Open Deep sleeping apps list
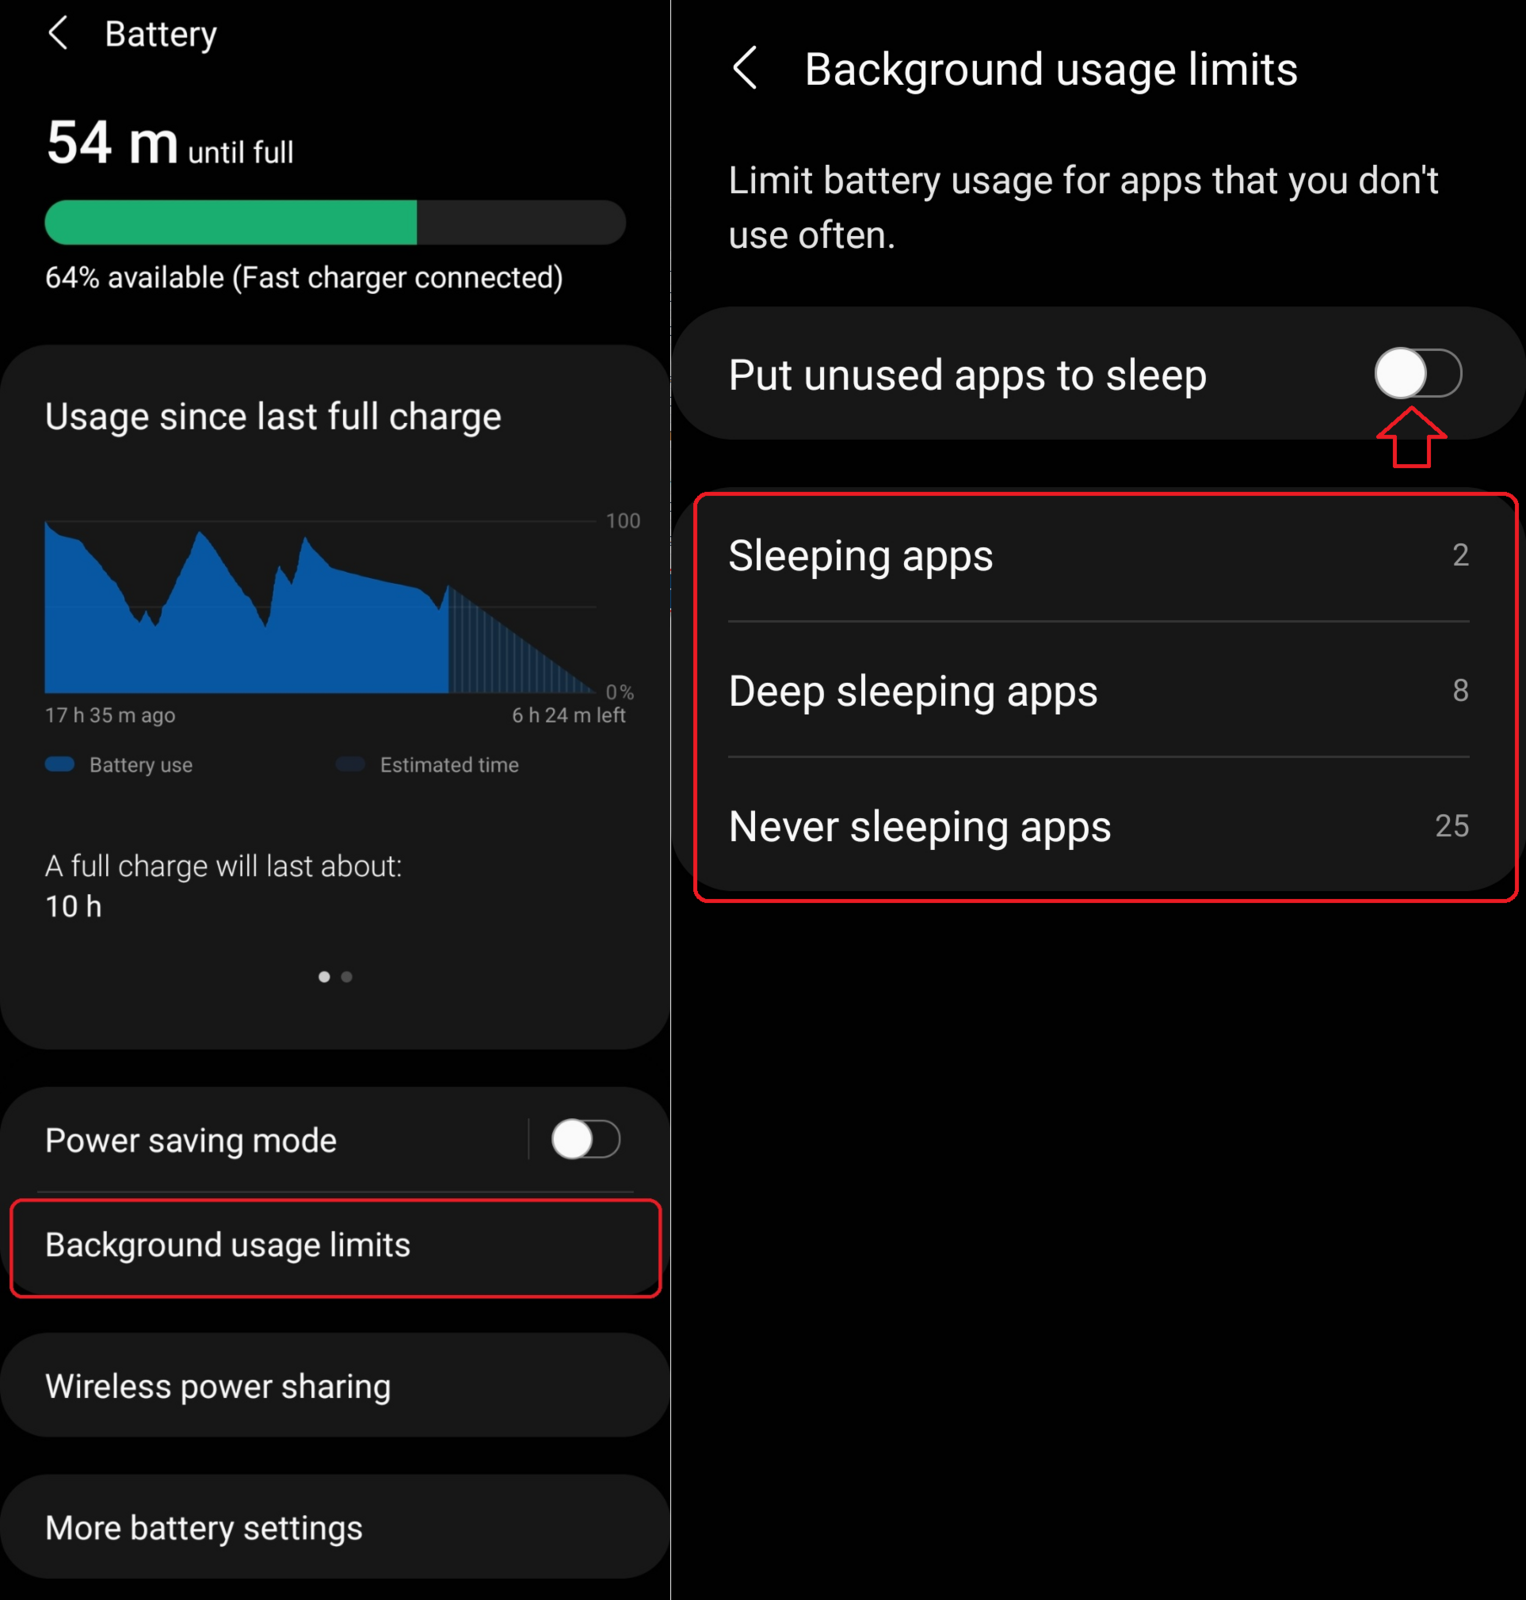This screenshot has height=1600, width=1526. [x=1098, y=690]
